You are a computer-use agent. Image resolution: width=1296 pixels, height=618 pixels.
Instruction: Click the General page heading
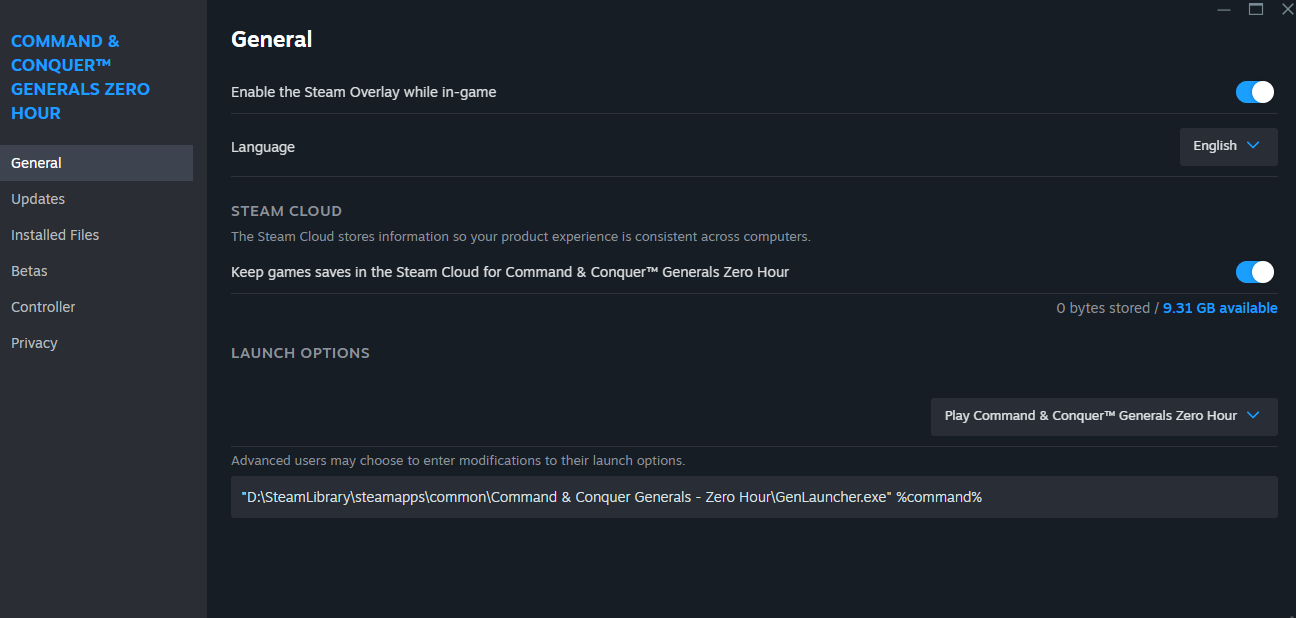[271, 39]
